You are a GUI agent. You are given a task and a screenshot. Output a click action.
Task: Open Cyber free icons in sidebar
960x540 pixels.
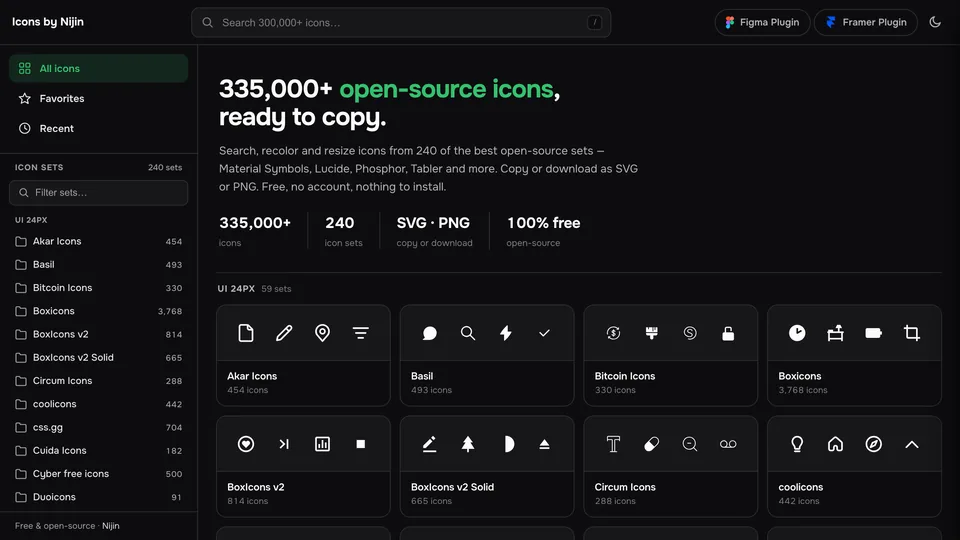(99, 474)
